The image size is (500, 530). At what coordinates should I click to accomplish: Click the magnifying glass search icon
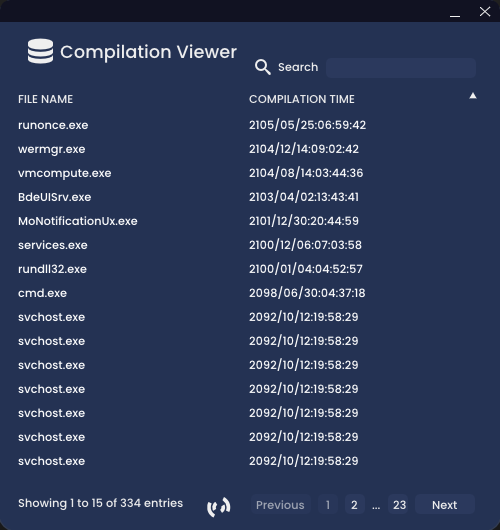pyautogui.click(x=263, y=67)
